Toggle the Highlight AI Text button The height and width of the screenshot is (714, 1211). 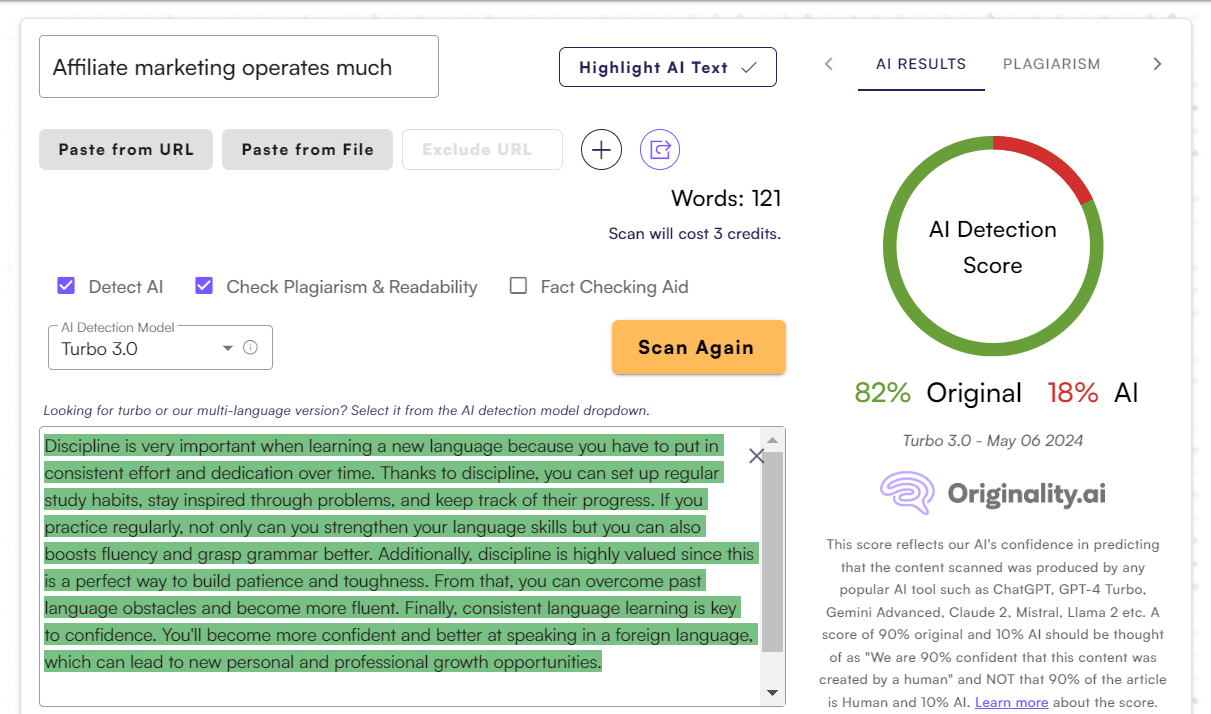coord(667,67)
